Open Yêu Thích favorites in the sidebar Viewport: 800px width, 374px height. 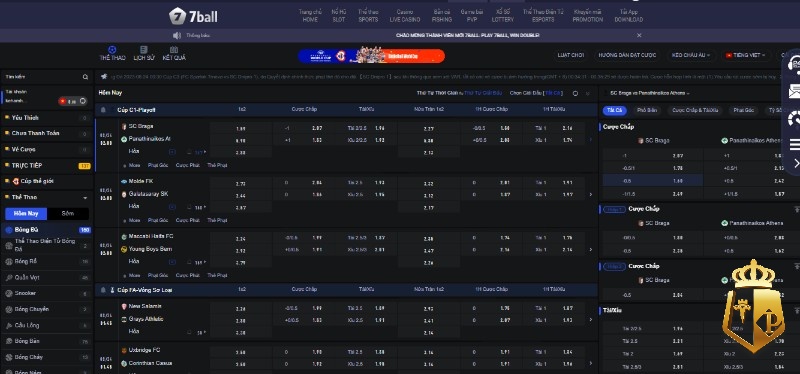click(x=47, y=118)
